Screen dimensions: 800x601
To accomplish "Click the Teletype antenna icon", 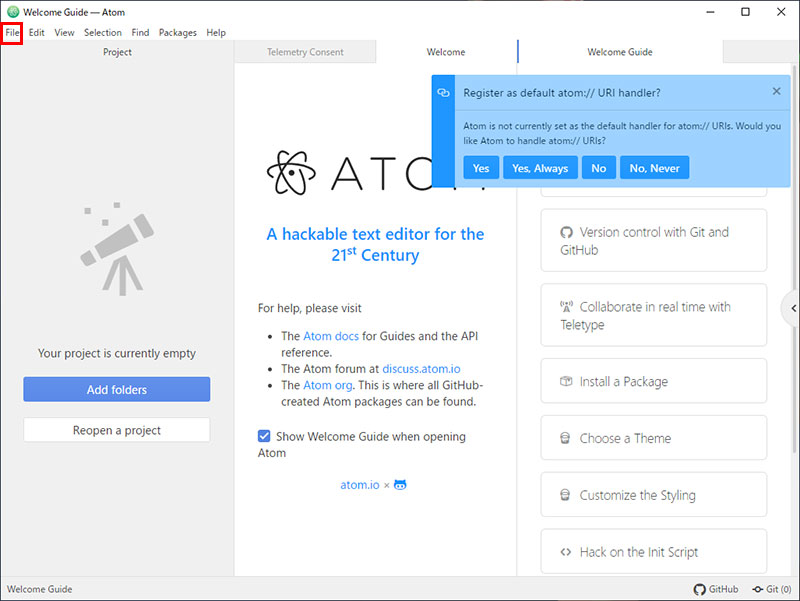I will coord(566,307).
